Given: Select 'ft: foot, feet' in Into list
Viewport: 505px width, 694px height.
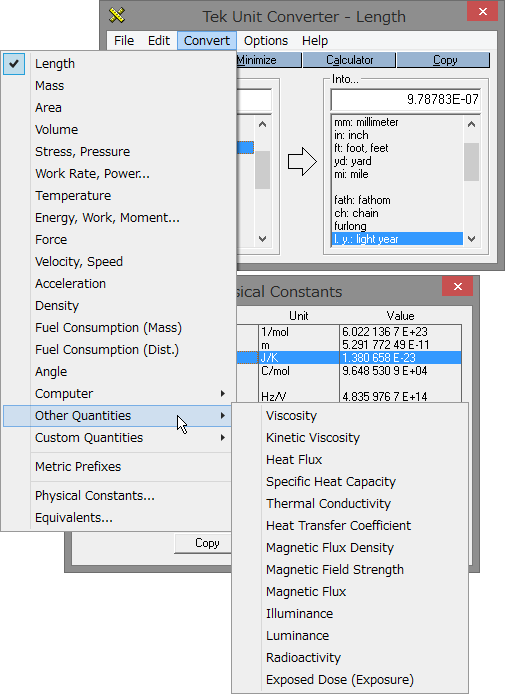Looking at the screenshot, I should (397, 148).
